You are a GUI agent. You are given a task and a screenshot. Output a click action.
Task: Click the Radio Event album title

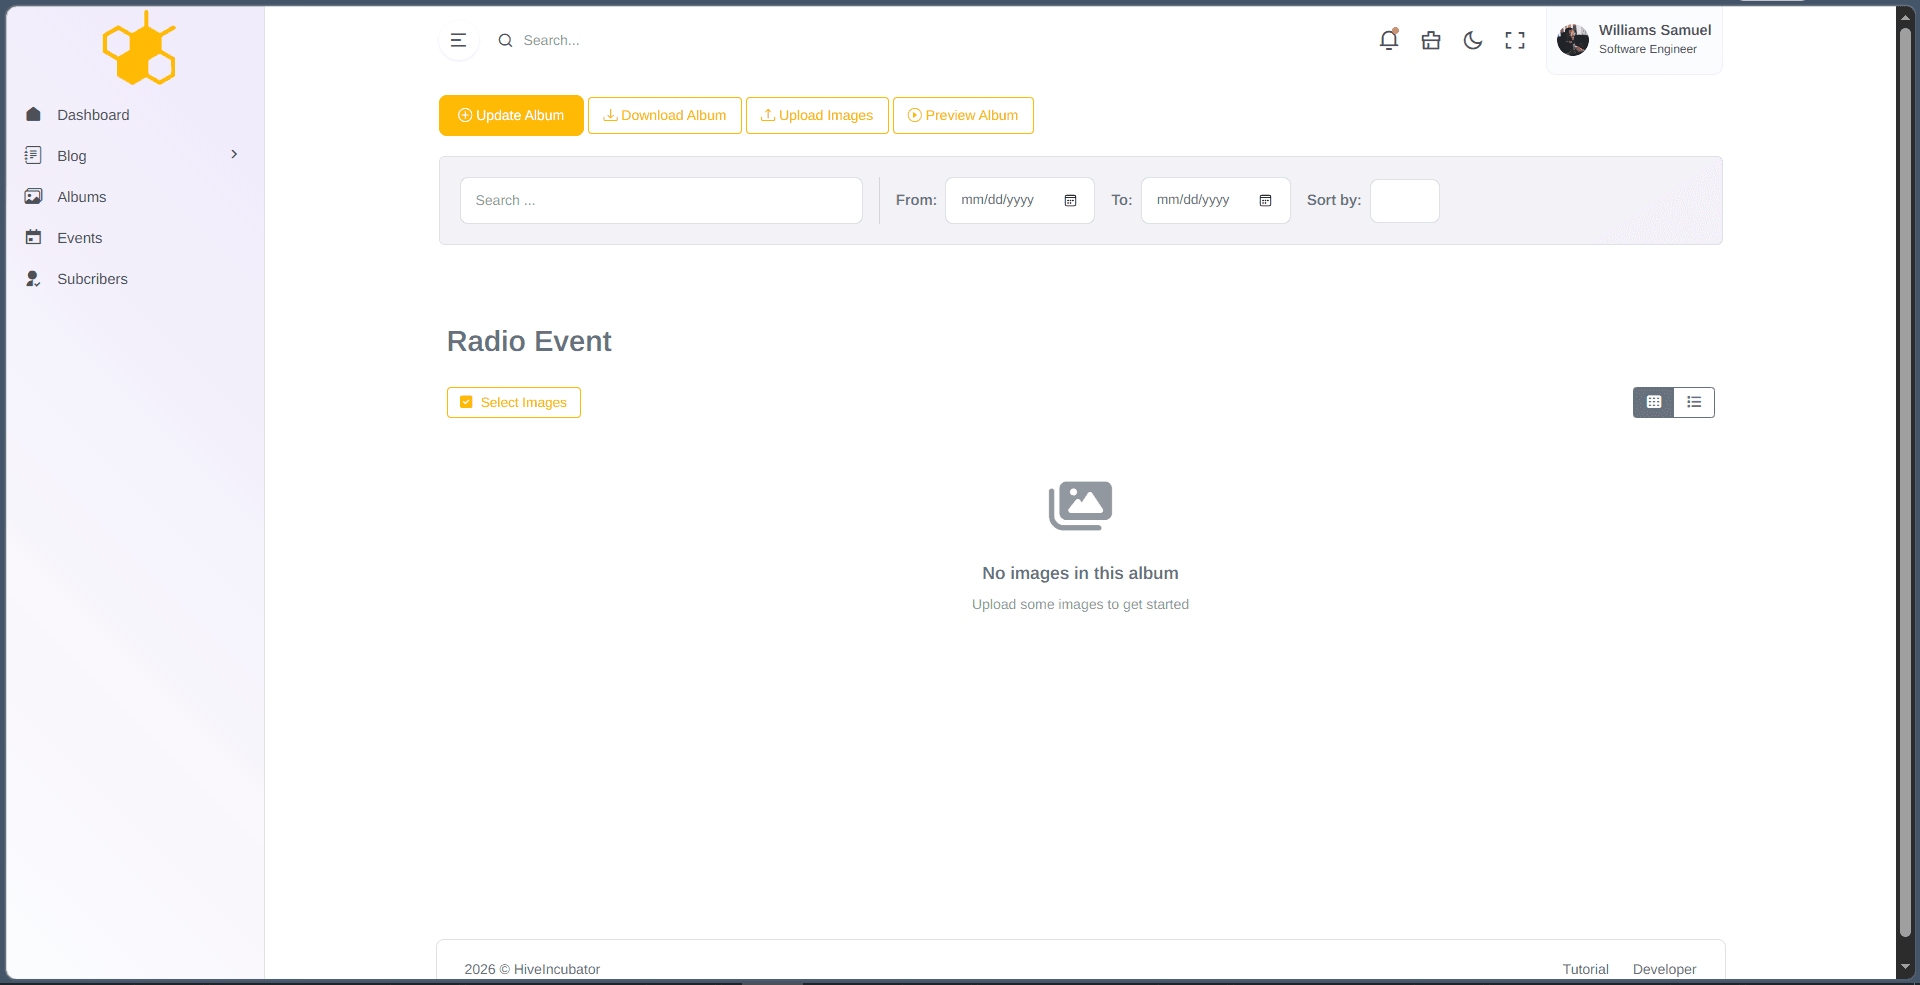(x=529, y=341)
